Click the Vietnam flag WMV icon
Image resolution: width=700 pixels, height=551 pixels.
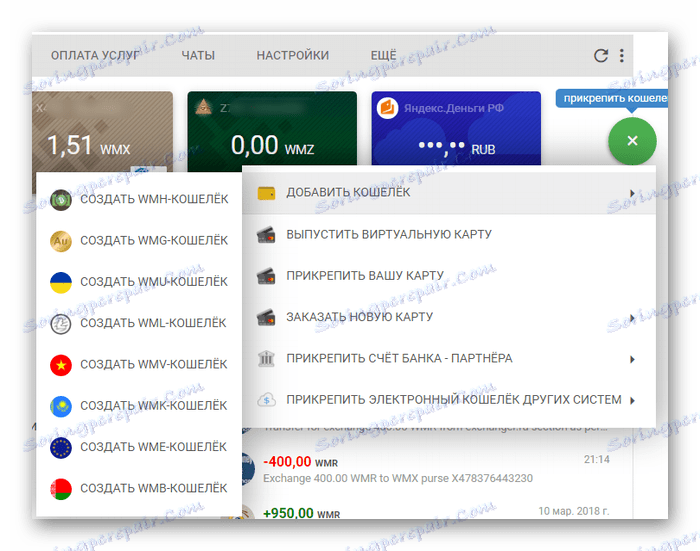[x=61, y=365]
